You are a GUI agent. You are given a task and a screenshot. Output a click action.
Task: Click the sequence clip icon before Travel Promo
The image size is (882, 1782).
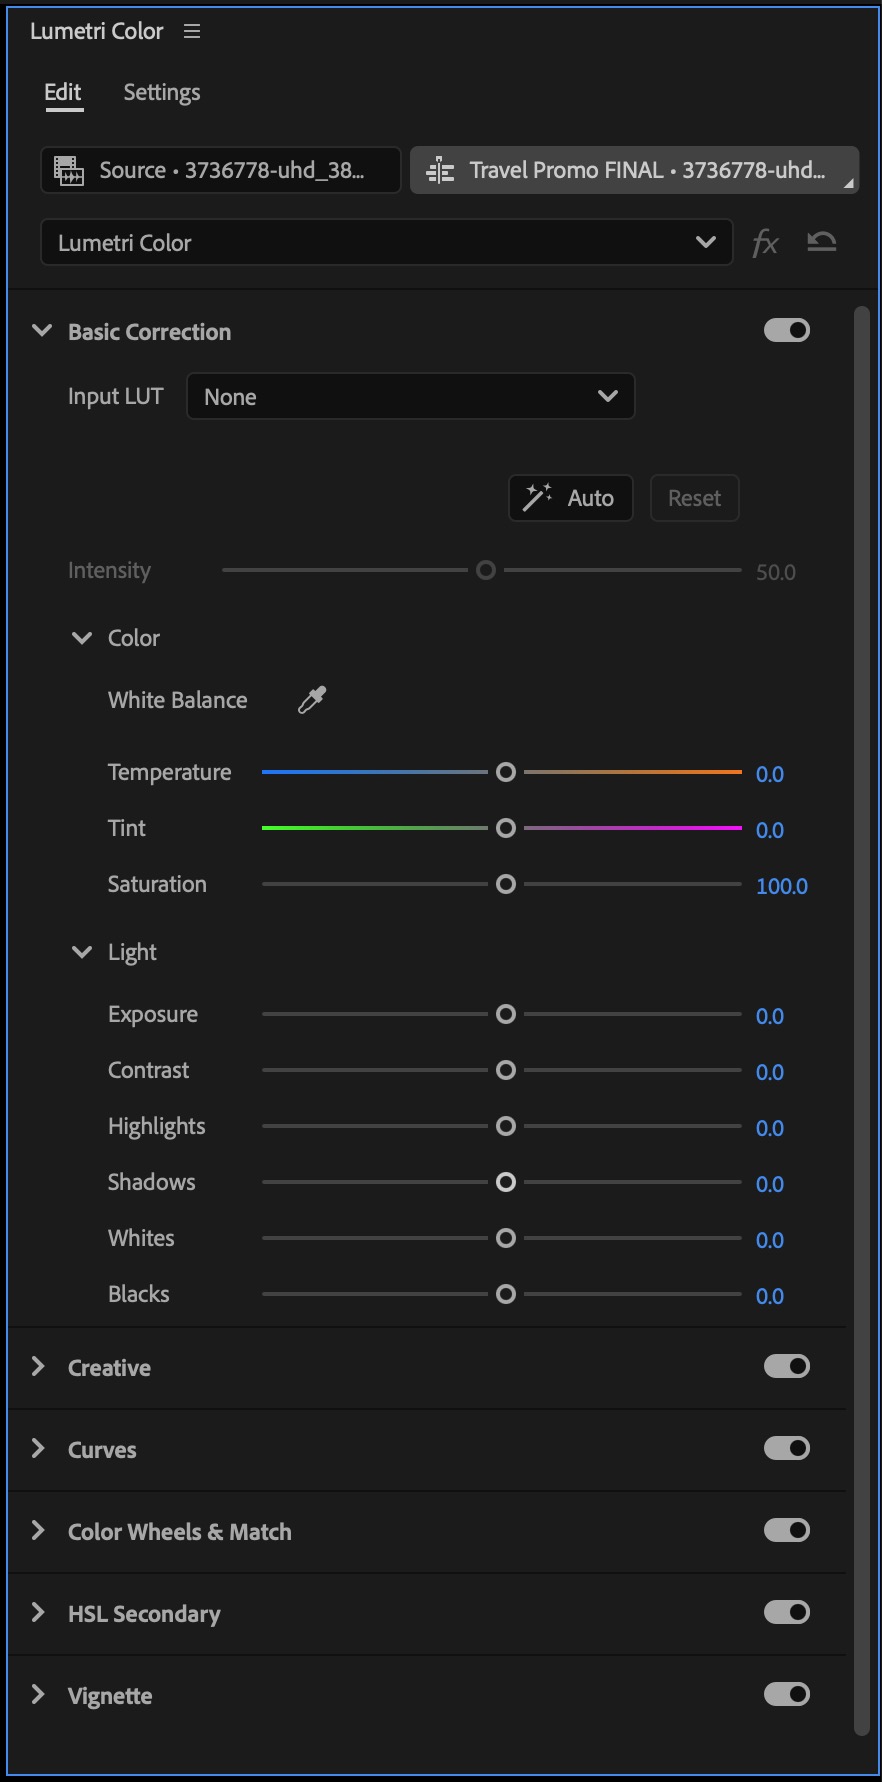coord(440,171)
